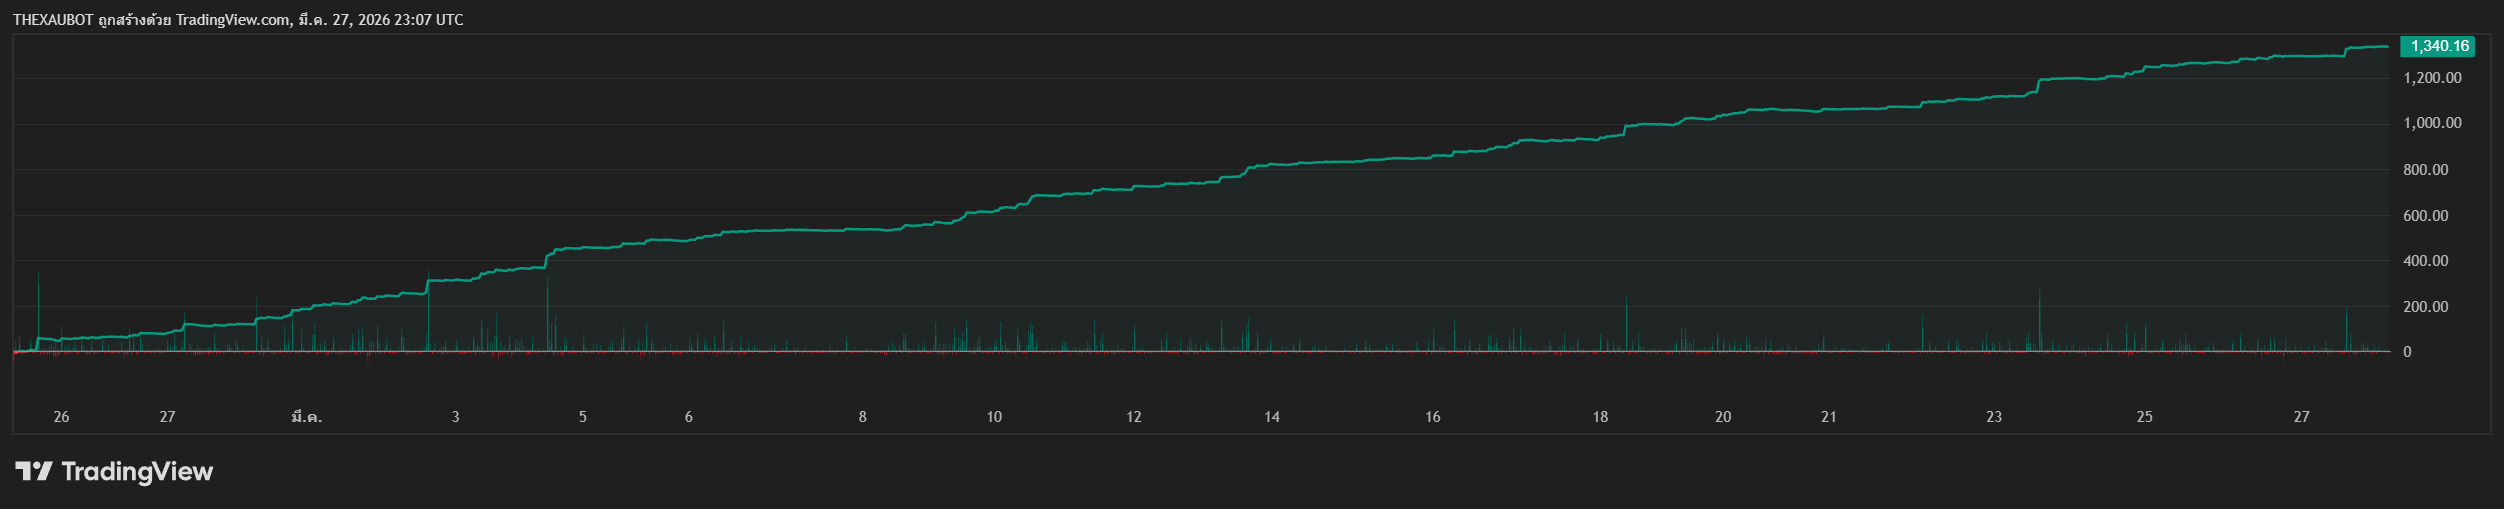
Task: Click the 1,000.00 price axis label
Action: pos(2432,123)
